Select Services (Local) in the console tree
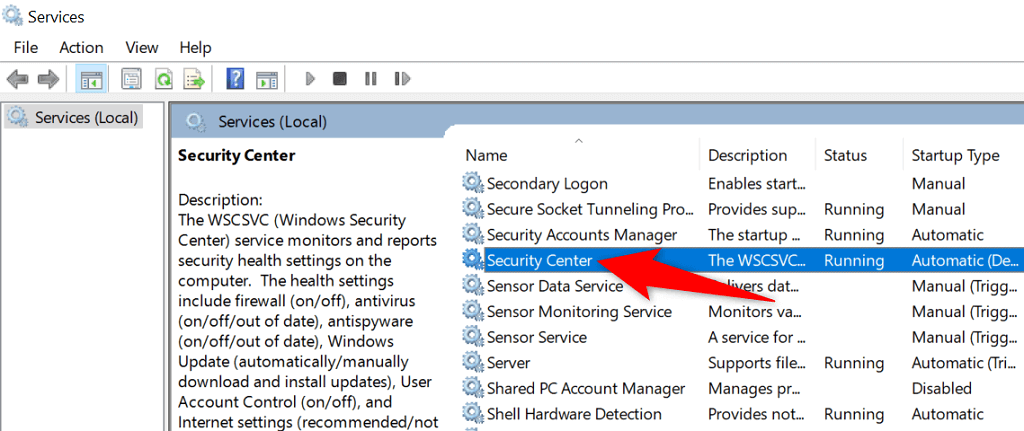Viewport: 1024px width, 431px height. (x=86, y=117)
